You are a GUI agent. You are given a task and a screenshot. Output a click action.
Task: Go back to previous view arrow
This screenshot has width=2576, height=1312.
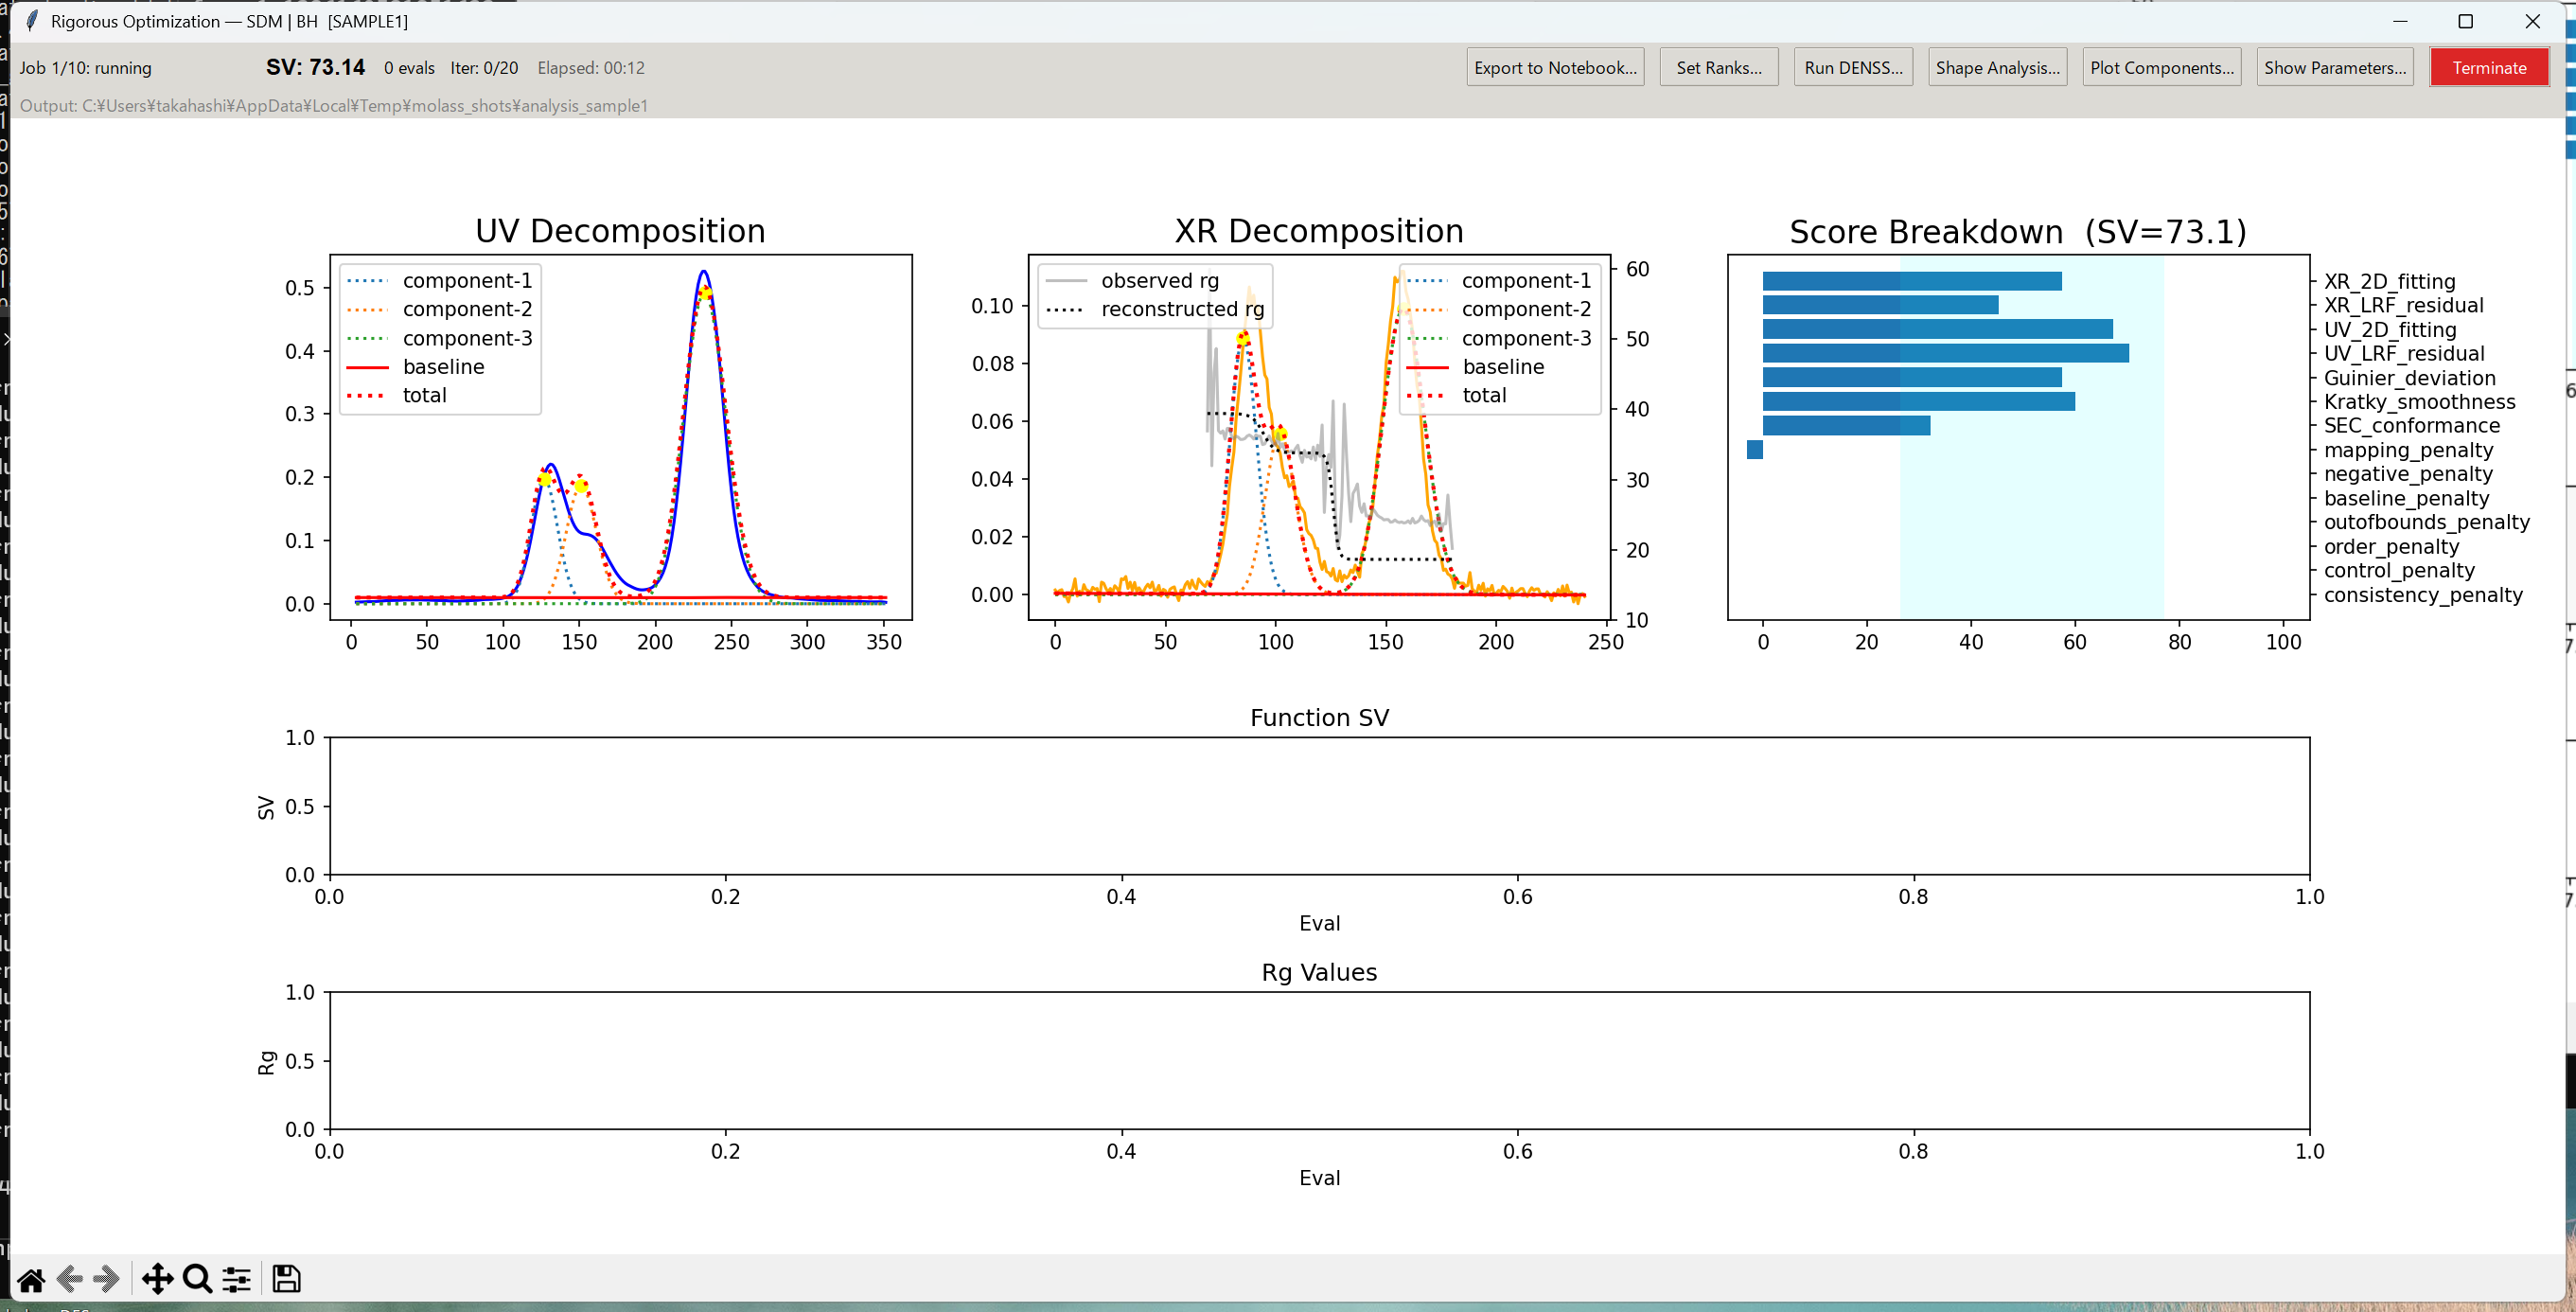[69, 1279]
